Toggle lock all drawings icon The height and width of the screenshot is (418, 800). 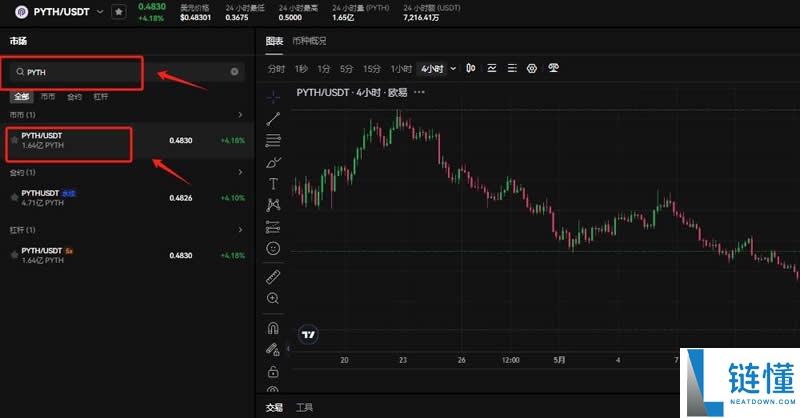[x=273, y=371]
